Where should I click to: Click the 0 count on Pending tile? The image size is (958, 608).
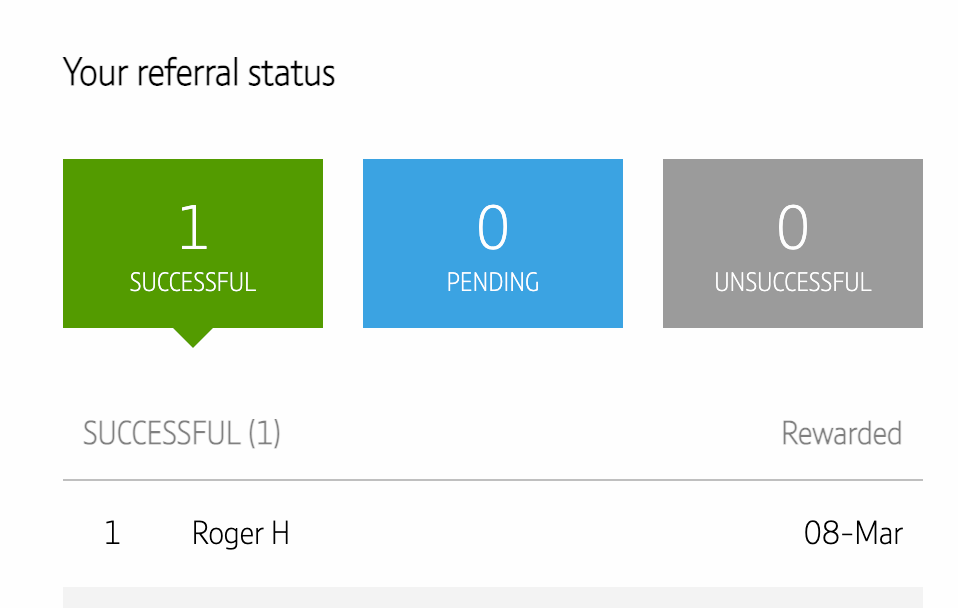pos(492,227)
